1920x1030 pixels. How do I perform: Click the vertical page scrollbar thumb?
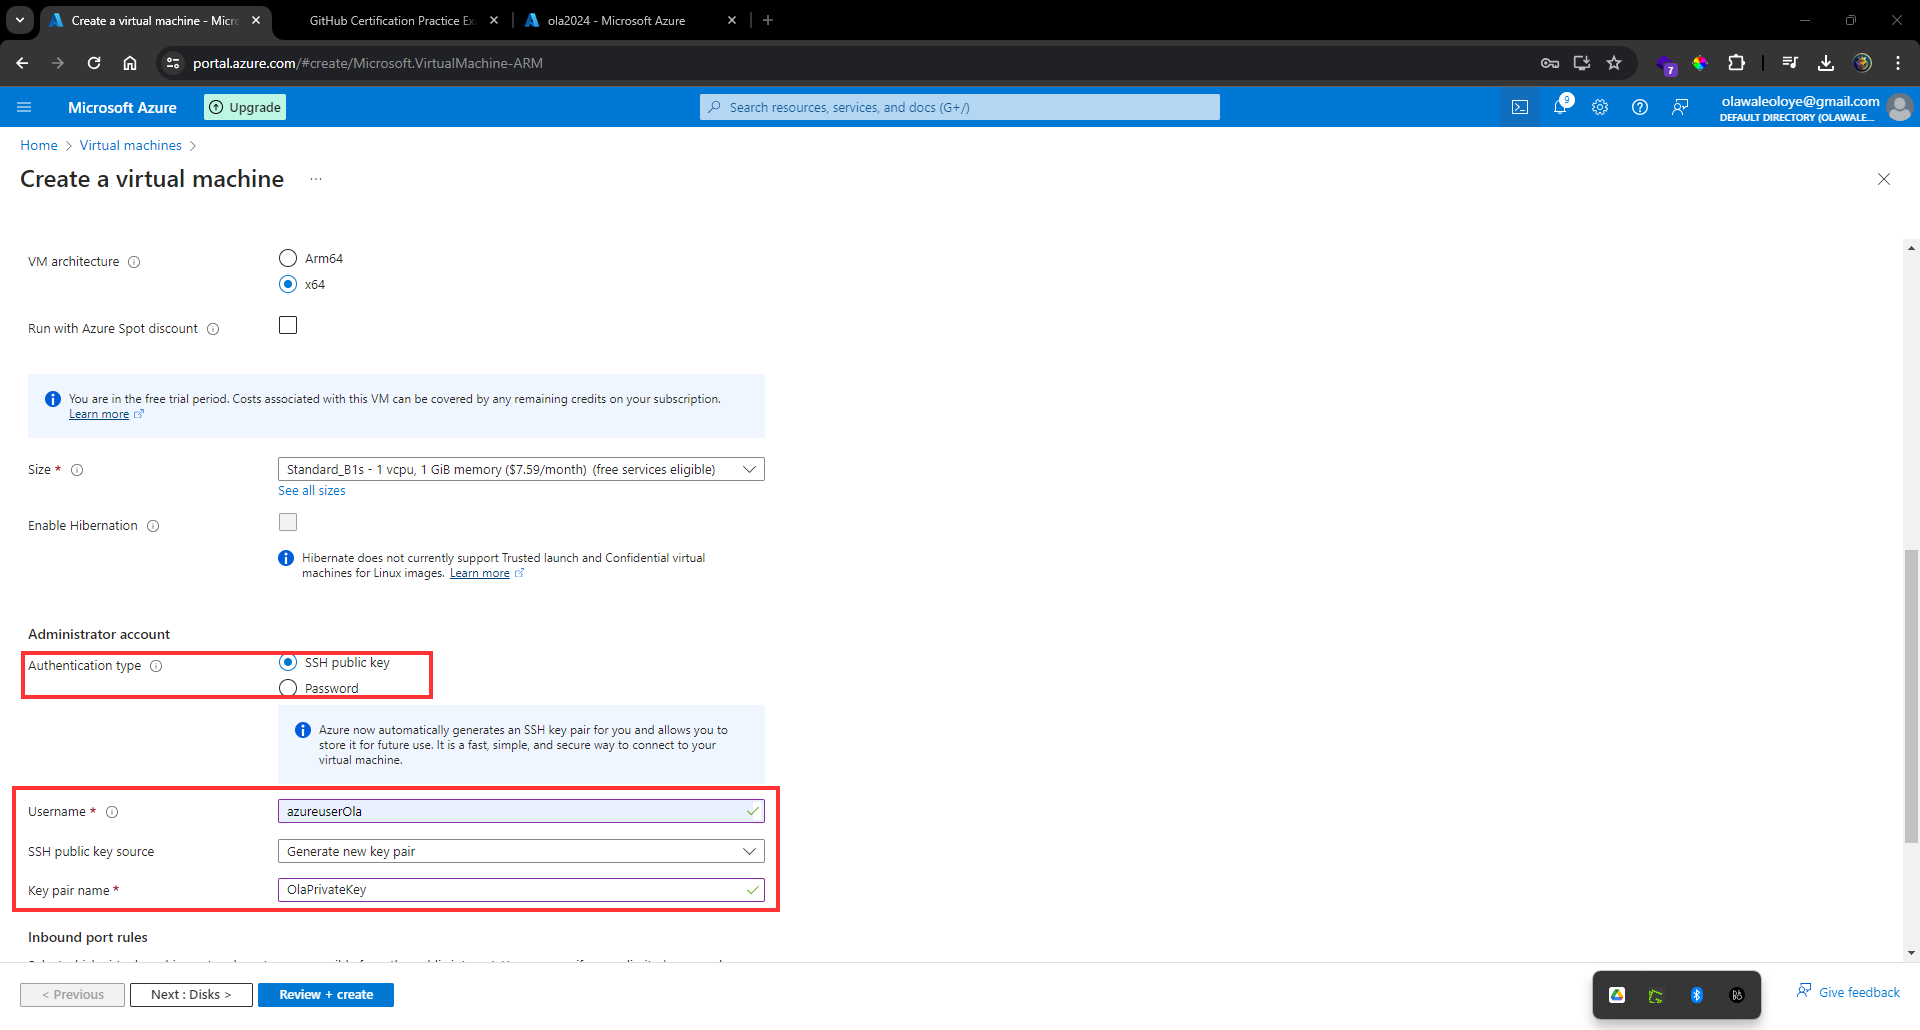1911,697
